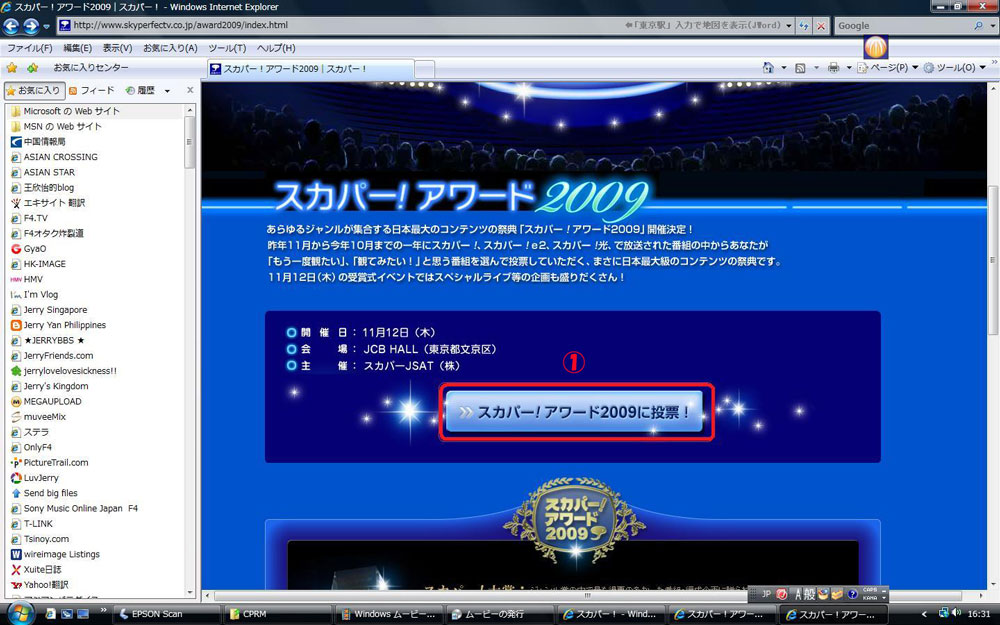The height and width of the screenshot is (625, 1000).
Task: Switch to CPRM taskbar button
Action: (x=277, y=614)
